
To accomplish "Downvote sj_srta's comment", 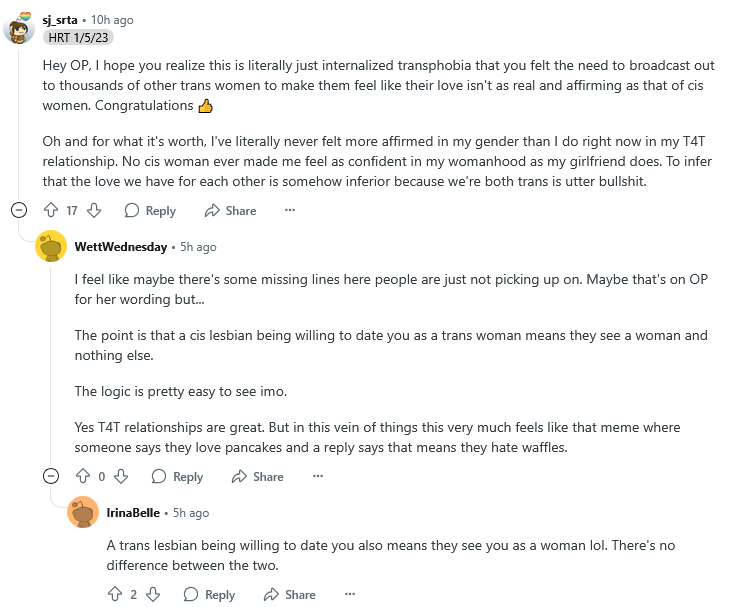I will [x=94, y=211].
